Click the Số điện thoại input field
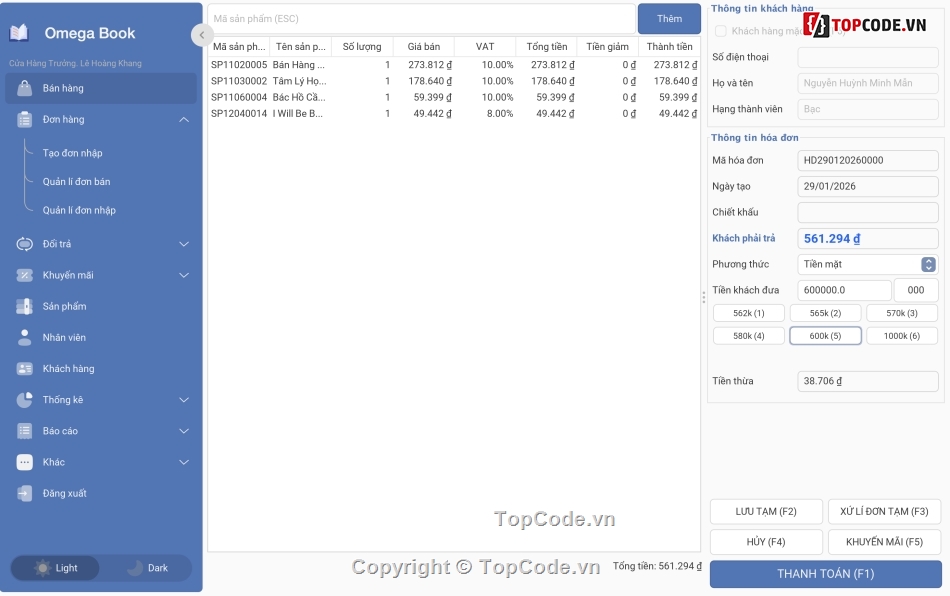Image resolution: width=950 pixels, height=596 pixels. pos(868,57)
